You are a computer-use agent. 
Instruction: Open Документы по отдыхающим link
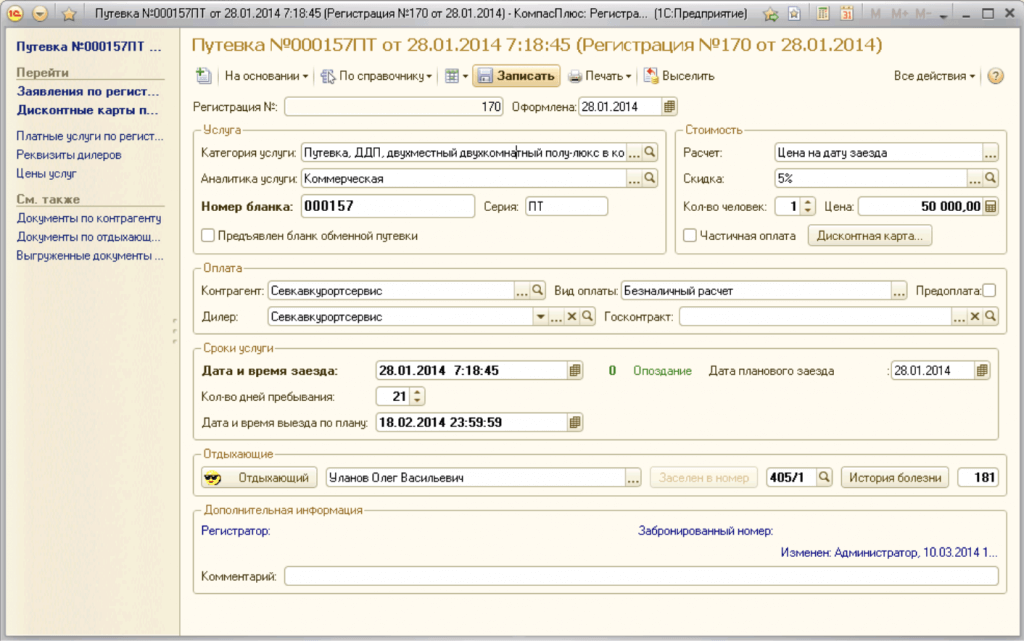[x=88, y=237]
